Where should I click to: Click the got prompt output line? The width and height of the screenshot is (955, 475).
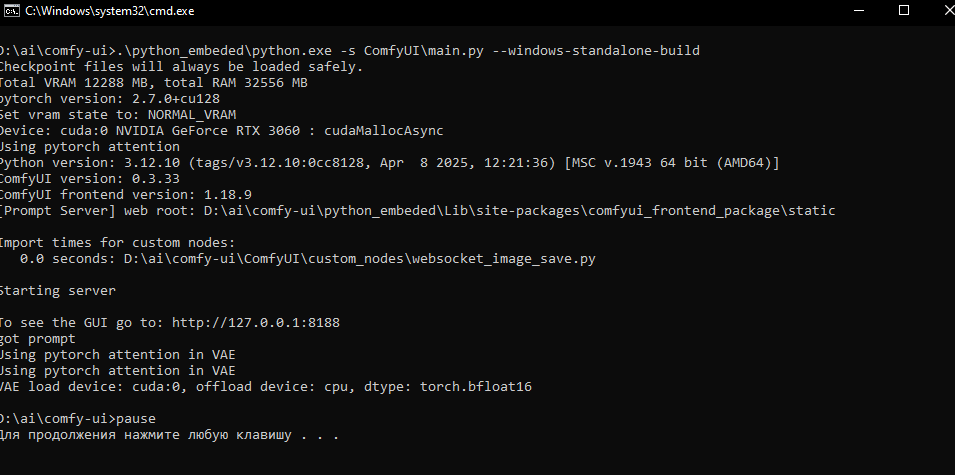40,338
